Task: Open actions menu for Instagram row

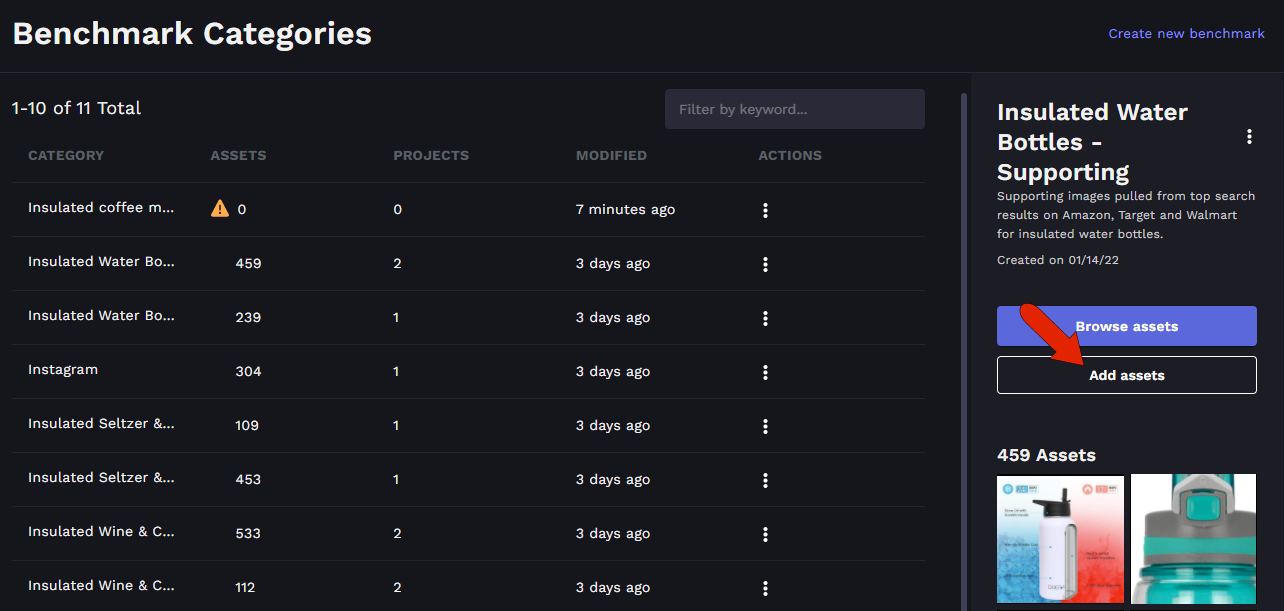Action: click(765, 372)
